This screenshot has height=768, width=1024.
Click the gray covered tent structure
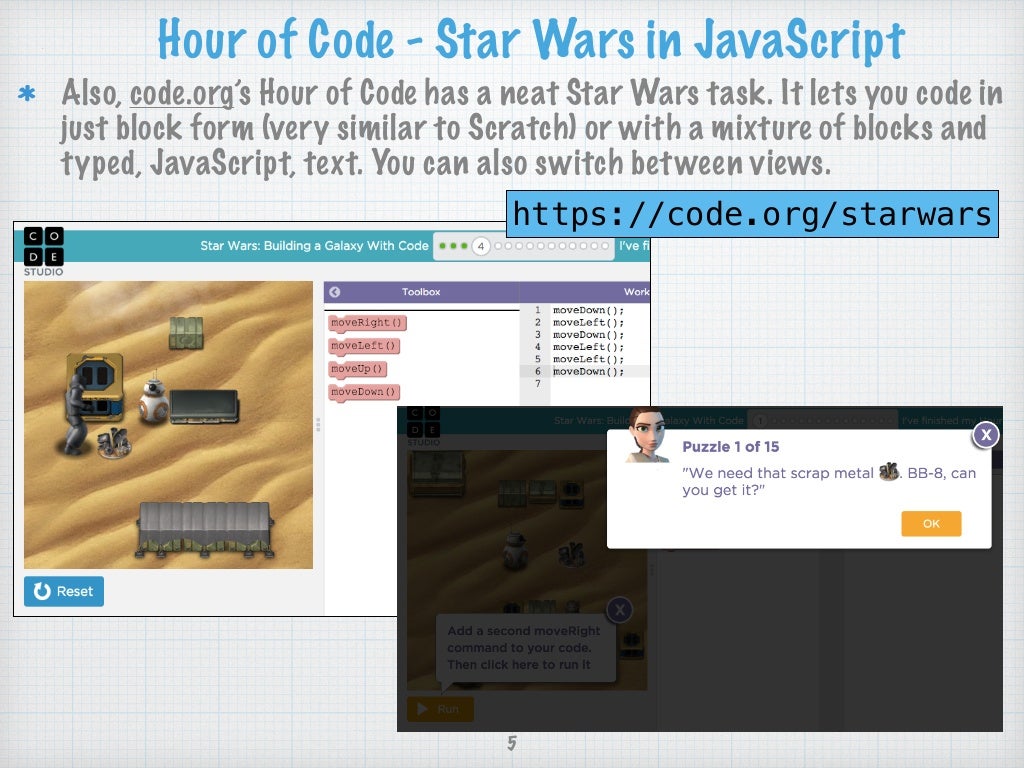pyautogui.click(x=204, y=528)
